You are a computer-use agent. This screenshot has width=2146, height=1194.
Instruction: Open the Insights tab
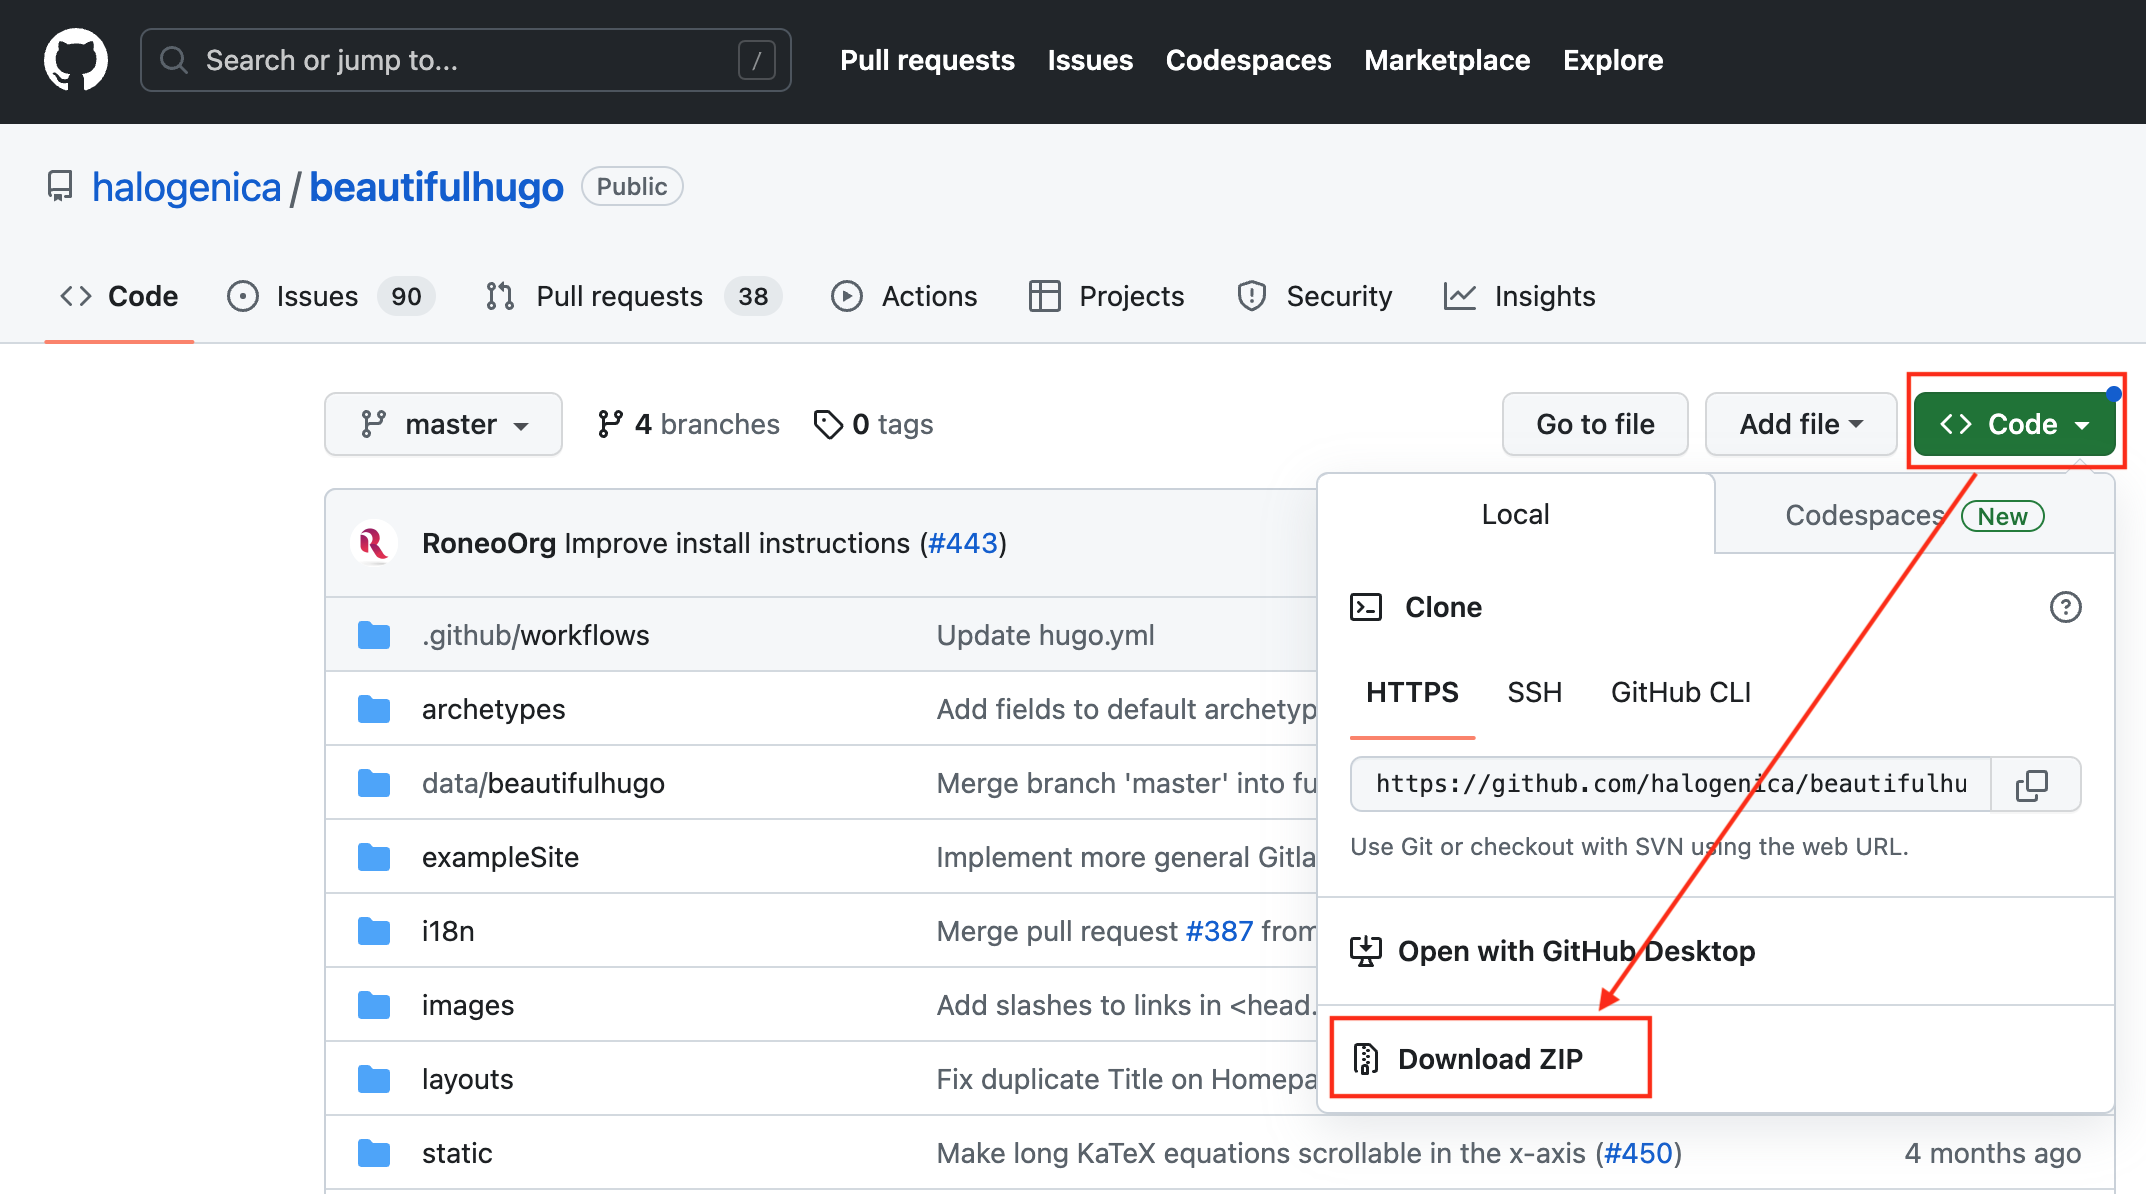click(x=1519, y=296)
